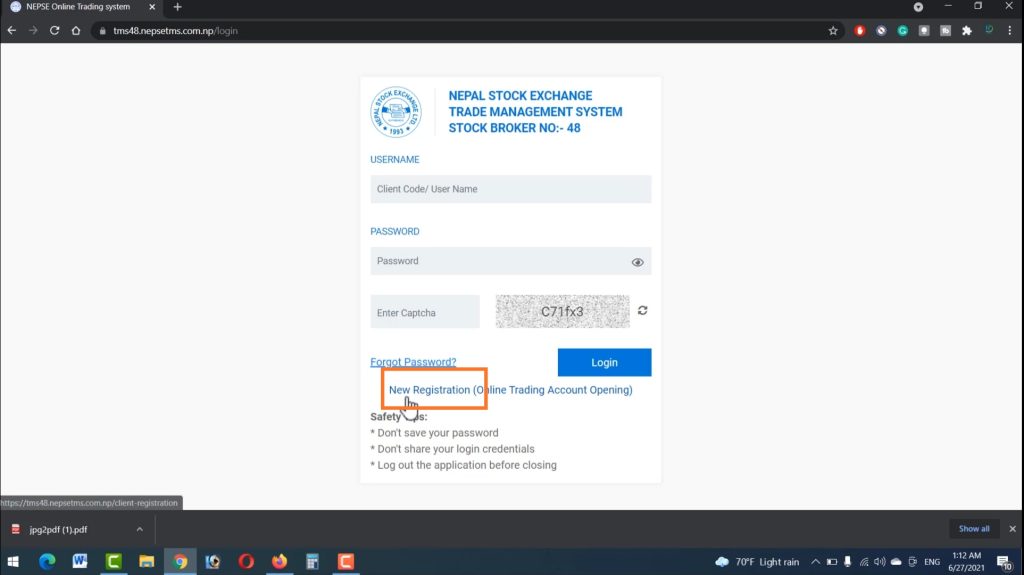This screenshot has height=575, width=1024.
Task: Open a new browser tab
Action: click(x=178, y=7)
